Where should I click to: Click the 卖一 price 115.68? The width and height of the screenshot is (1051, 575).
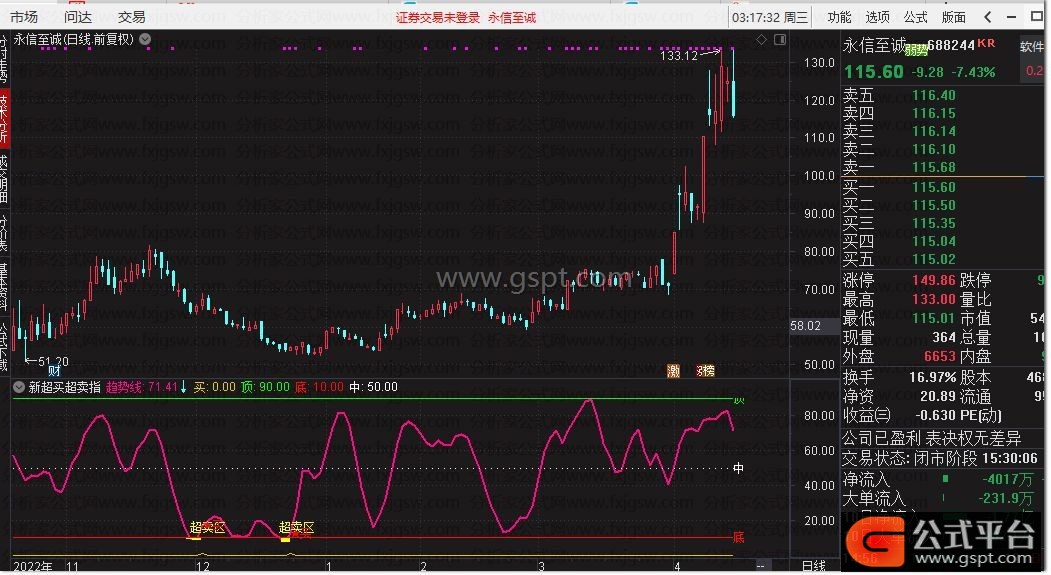pos(934,168)
